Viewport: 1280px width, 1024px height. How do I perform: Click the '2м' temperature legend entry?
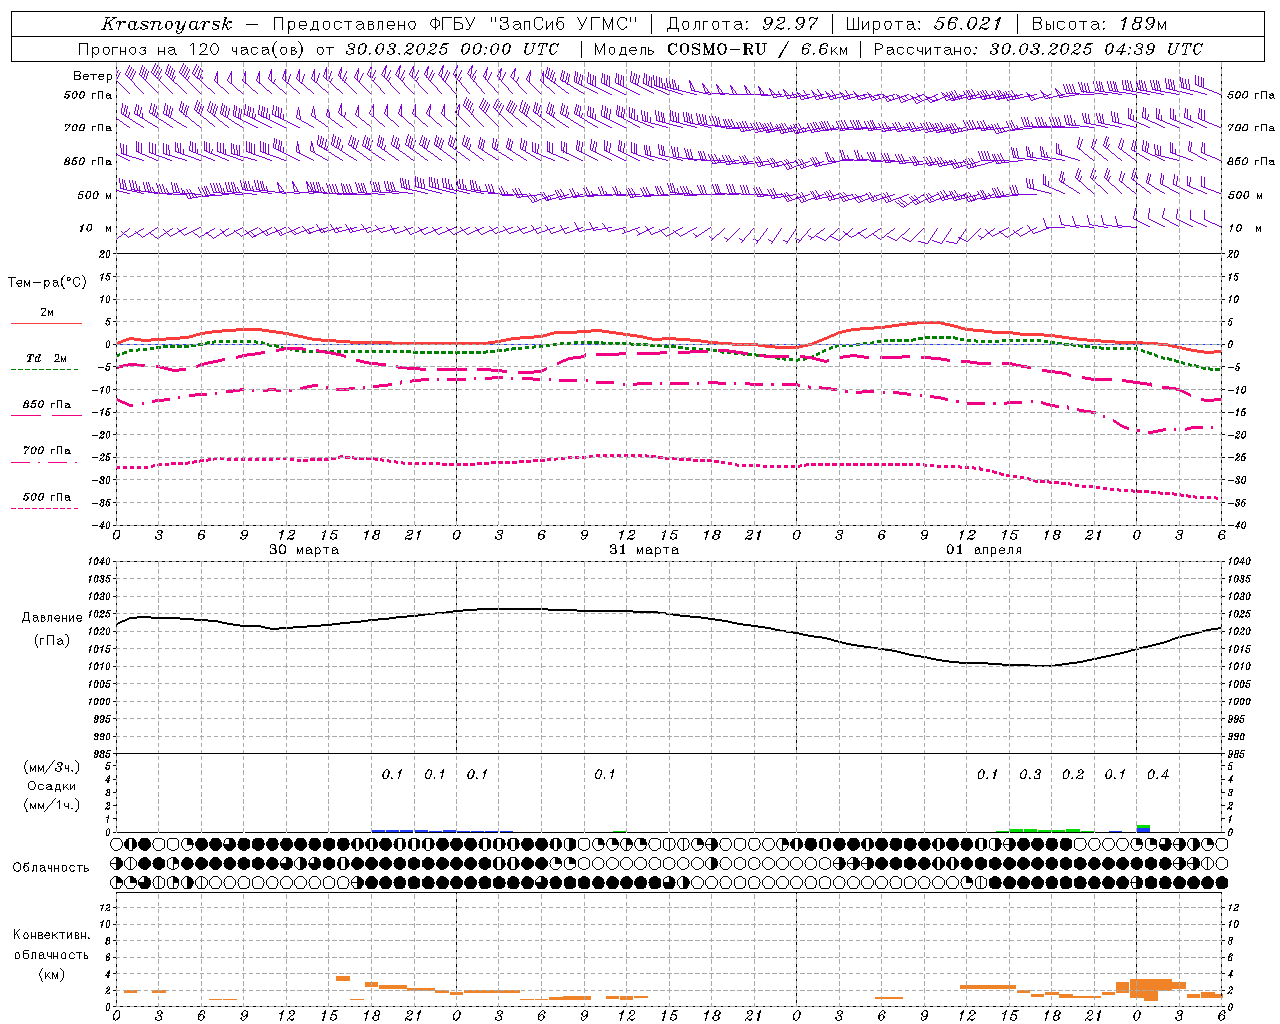[x=47, y=313]
